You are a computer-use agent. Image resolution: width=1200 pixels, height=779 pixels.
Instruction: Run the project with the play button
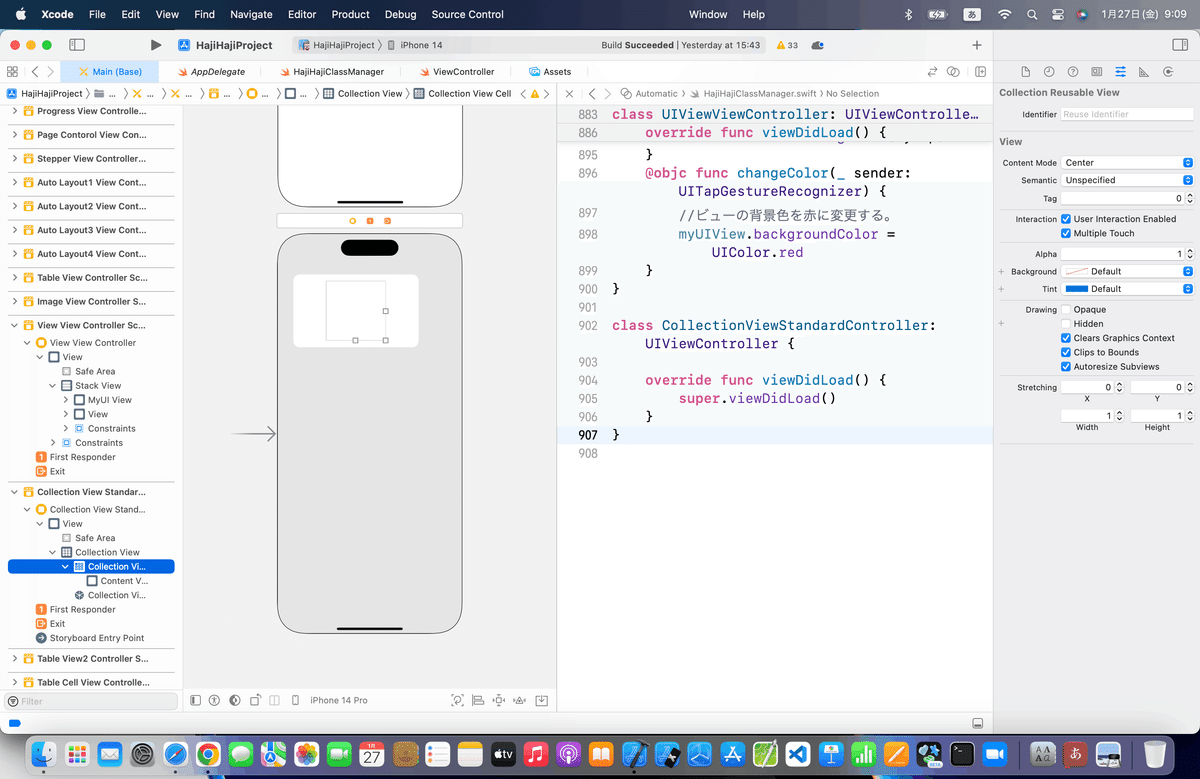pyautogui.click(x=155, y=45)
